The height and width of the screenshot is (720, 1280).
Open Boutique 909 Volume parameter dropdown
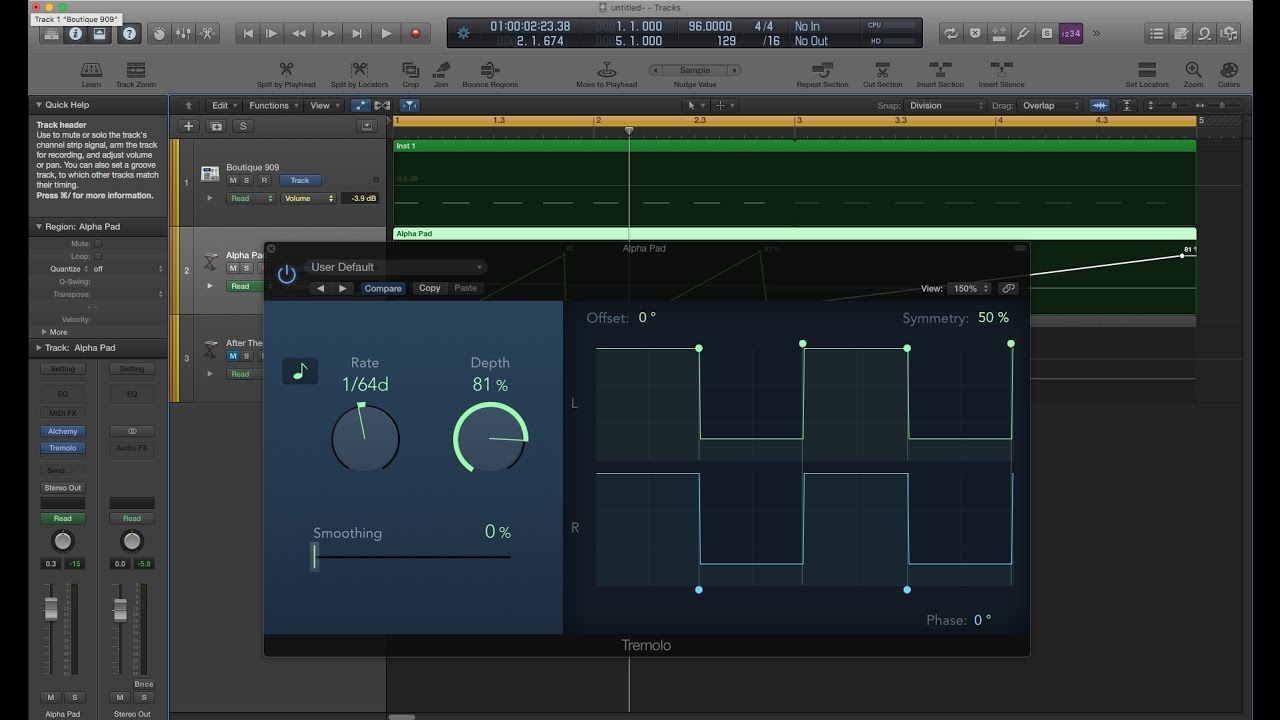(x=309, y=198)
